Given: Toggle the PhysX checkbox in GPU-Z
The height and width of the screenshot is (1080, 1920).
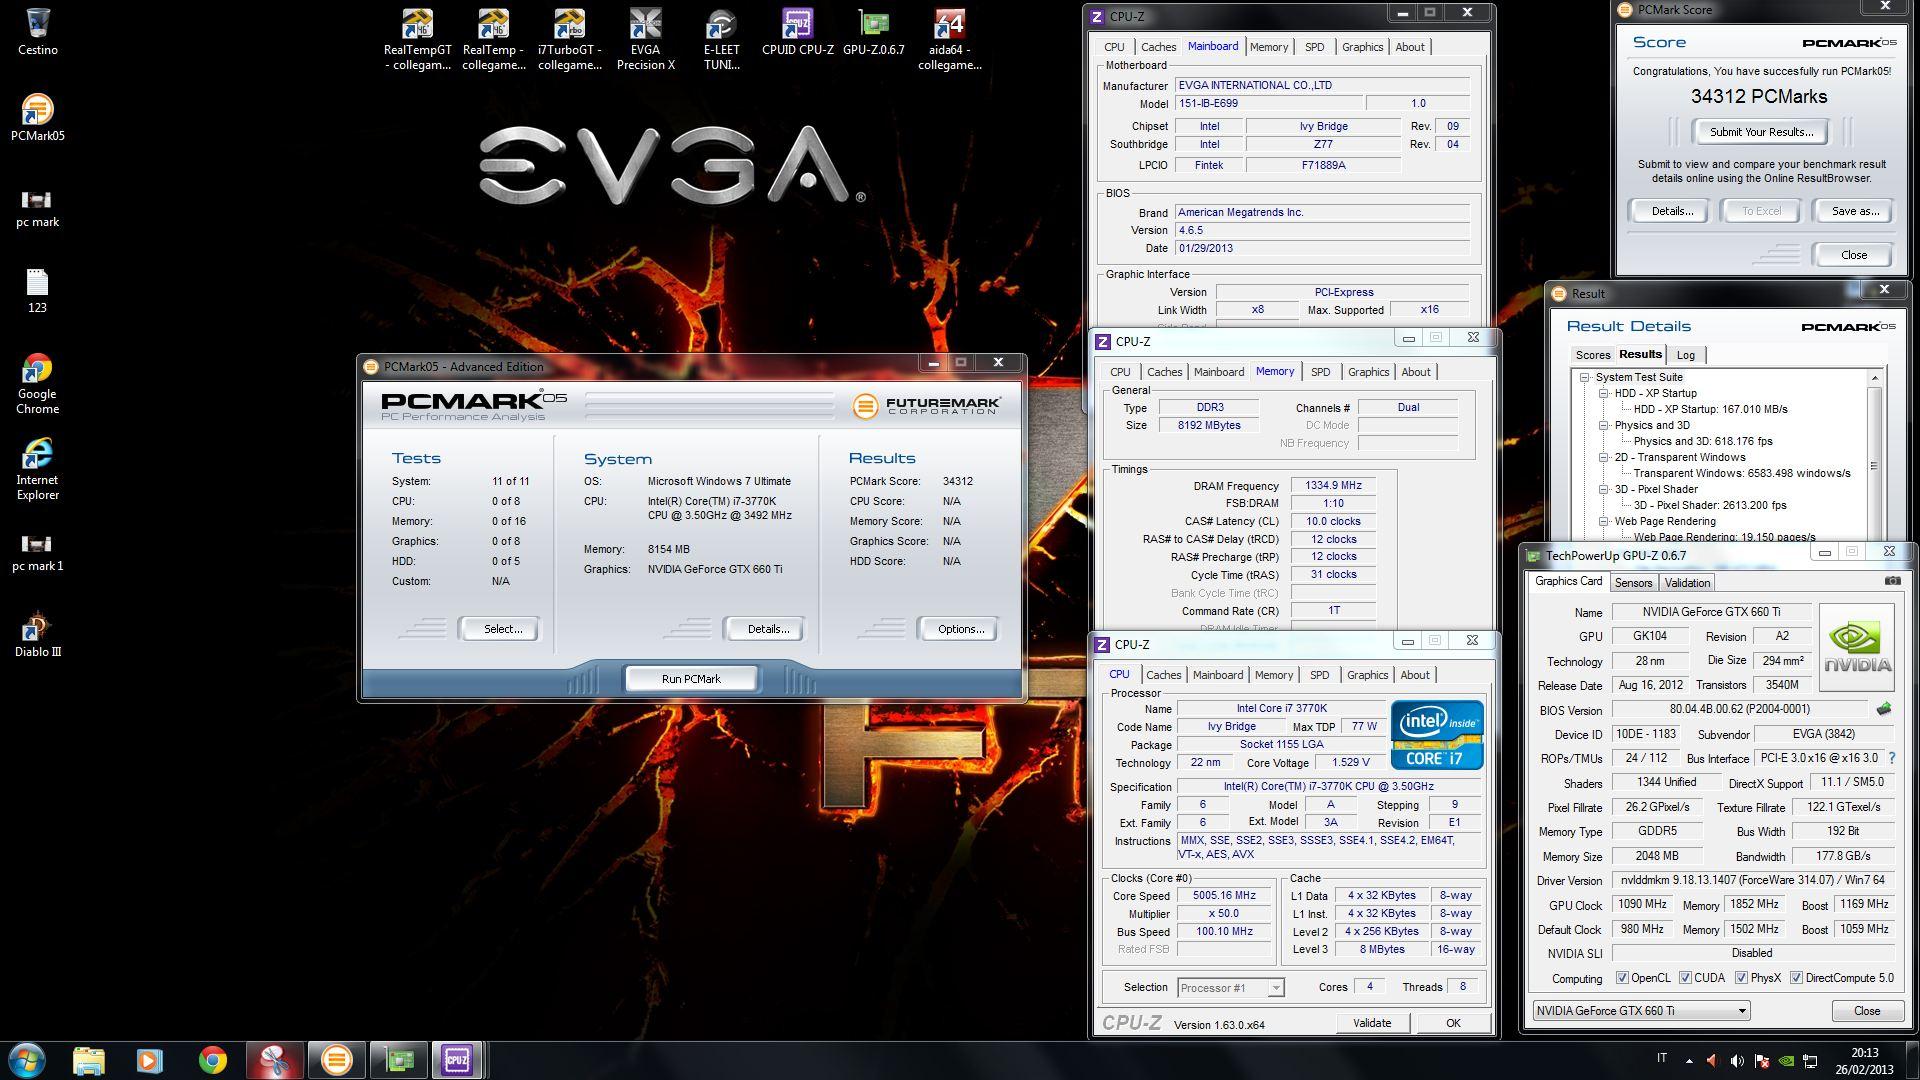Looking at the screenshot, I should [x=1741, y=978].
